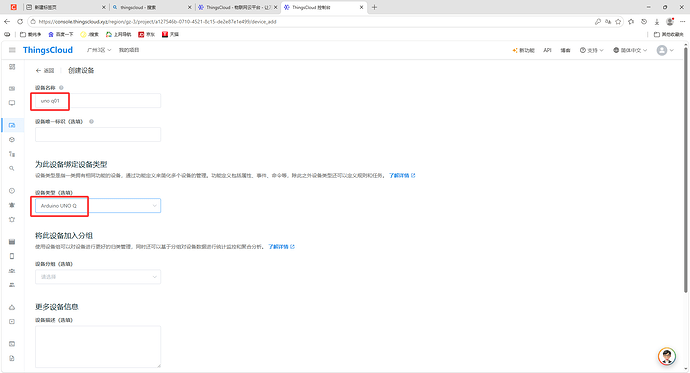Click the clock tasks sidebar icon
The height and width of the screenshot is (373, 690).
12,191
